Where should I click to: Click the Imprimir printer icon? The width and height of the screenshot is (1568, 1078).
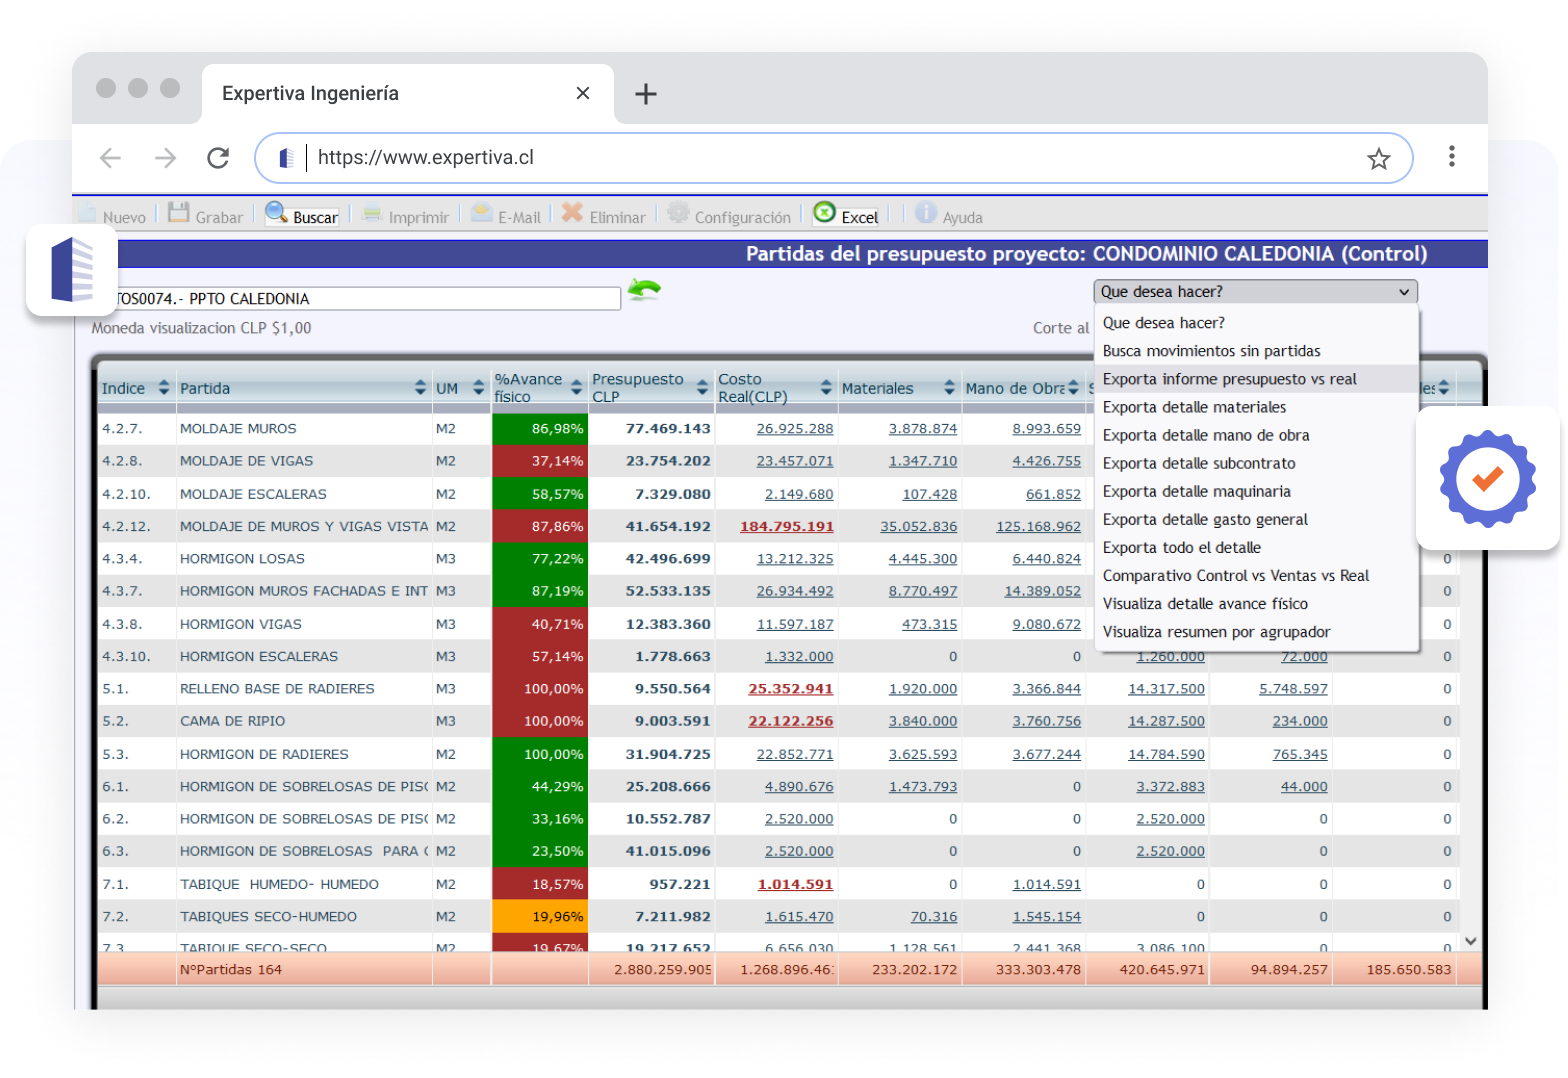pyautogui.click(x=372, y=213)
